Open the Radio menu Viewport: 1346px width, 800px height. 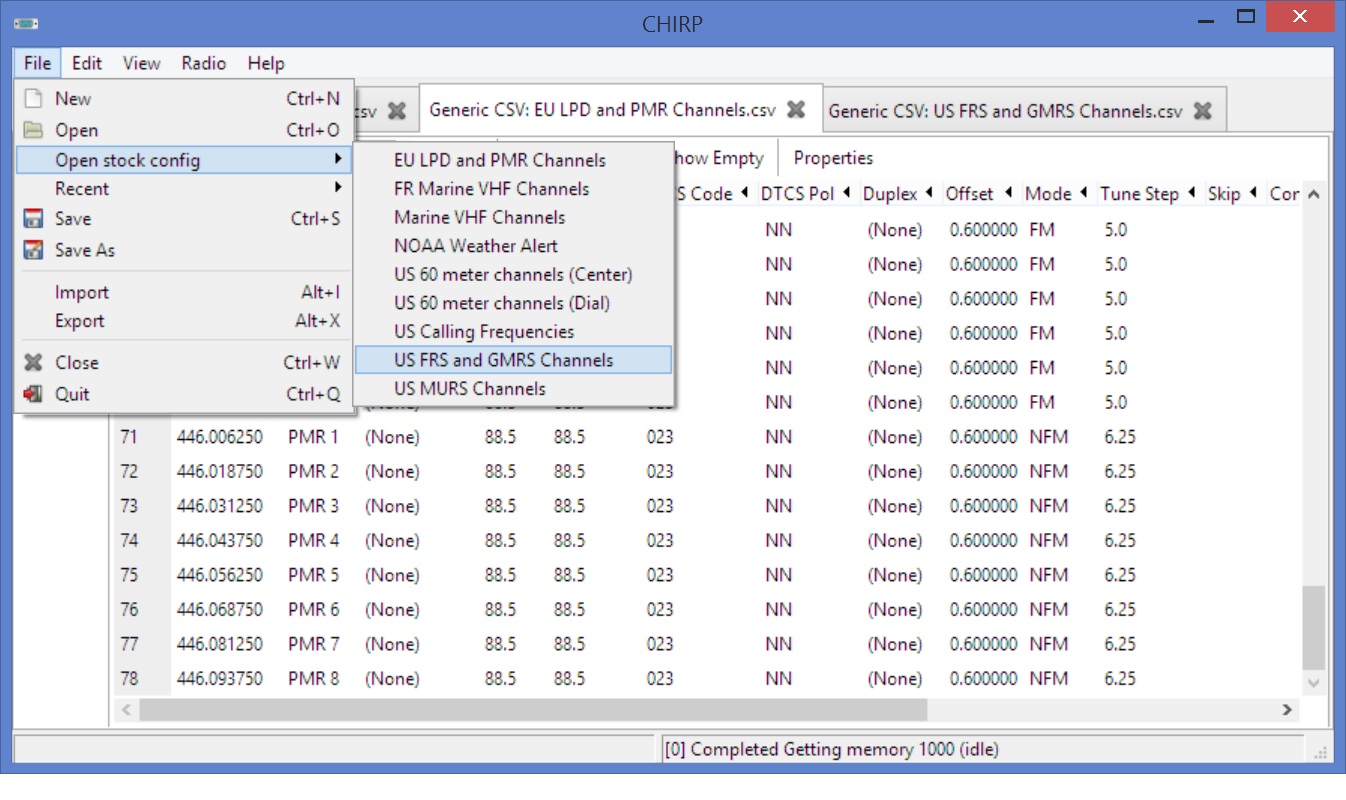click(x=203, y=63)
